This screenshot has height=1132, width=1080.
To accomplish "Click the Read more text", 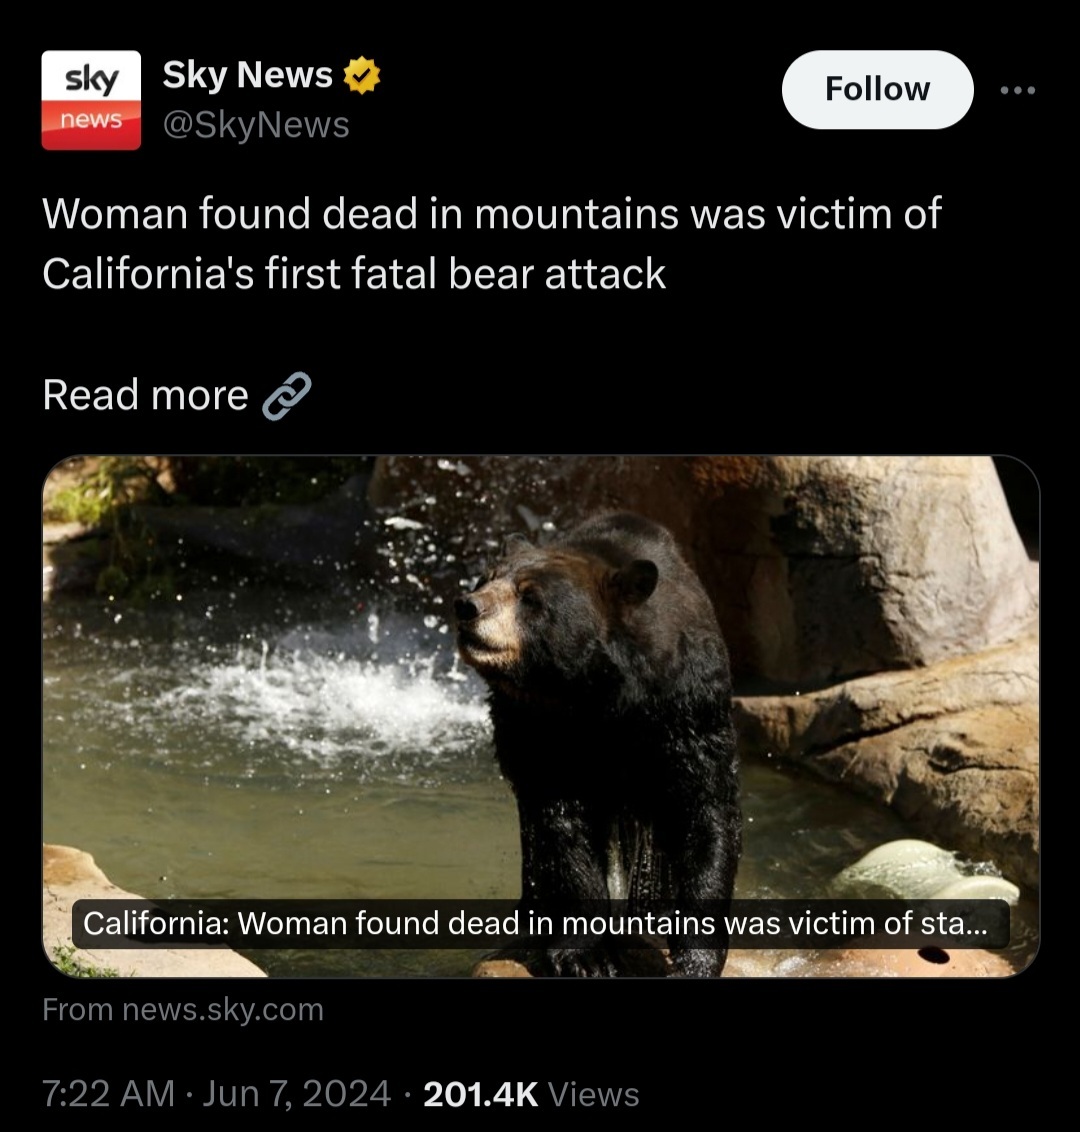I will (x=145, y=396).
